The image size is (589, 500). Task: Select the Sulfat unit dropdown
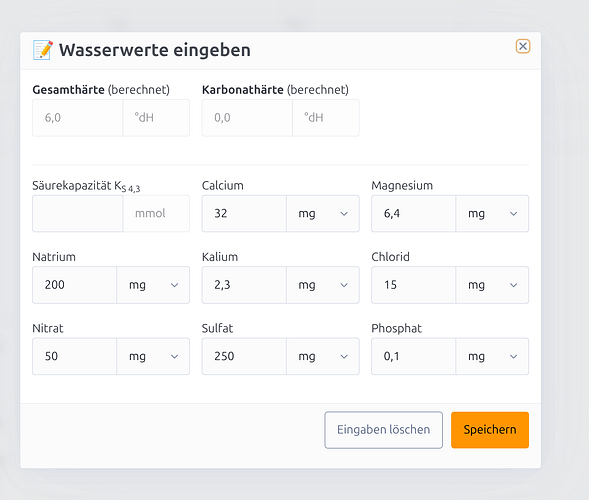[x=323, y=356]
